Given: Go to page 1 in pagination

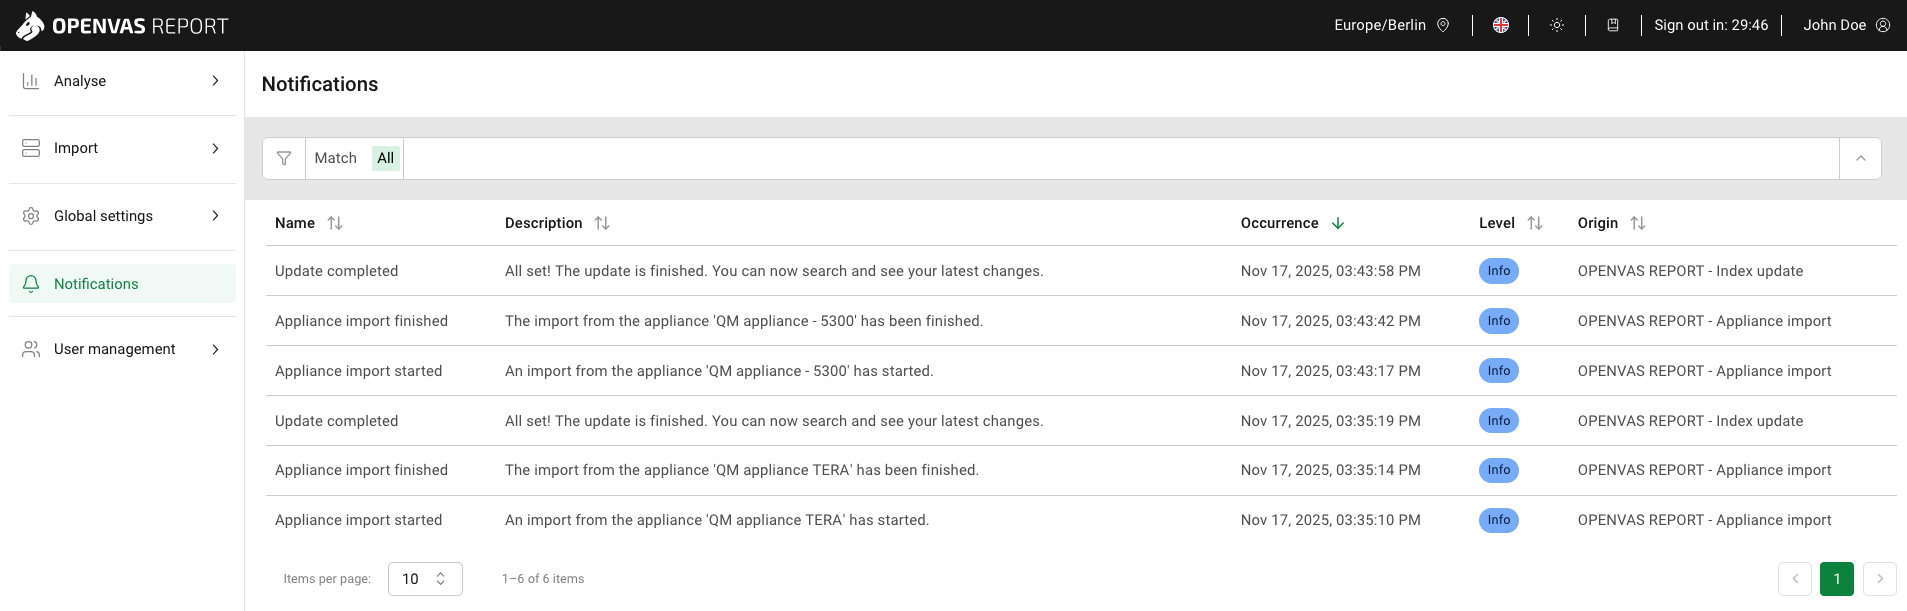Looking at the screenshot, I should [x=1836, y=579].
